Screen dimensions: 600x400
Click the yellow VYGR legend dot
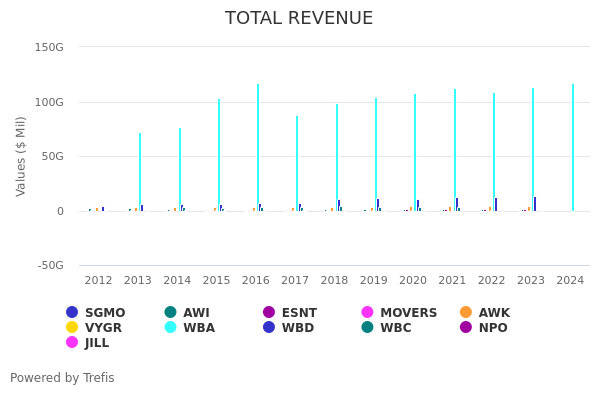click(x=72, y=328)
